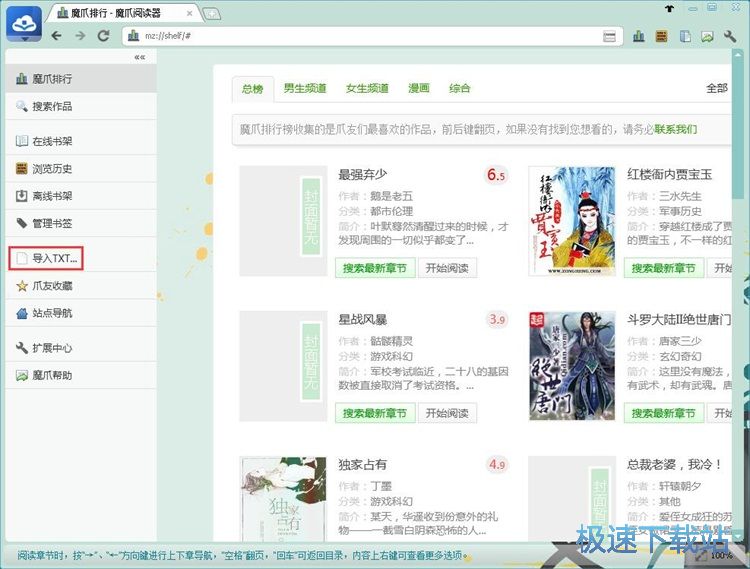This screenshot has width=750, height=569.
Task: Open 离线书架 in the sidebar
Action: coord(81,196)
